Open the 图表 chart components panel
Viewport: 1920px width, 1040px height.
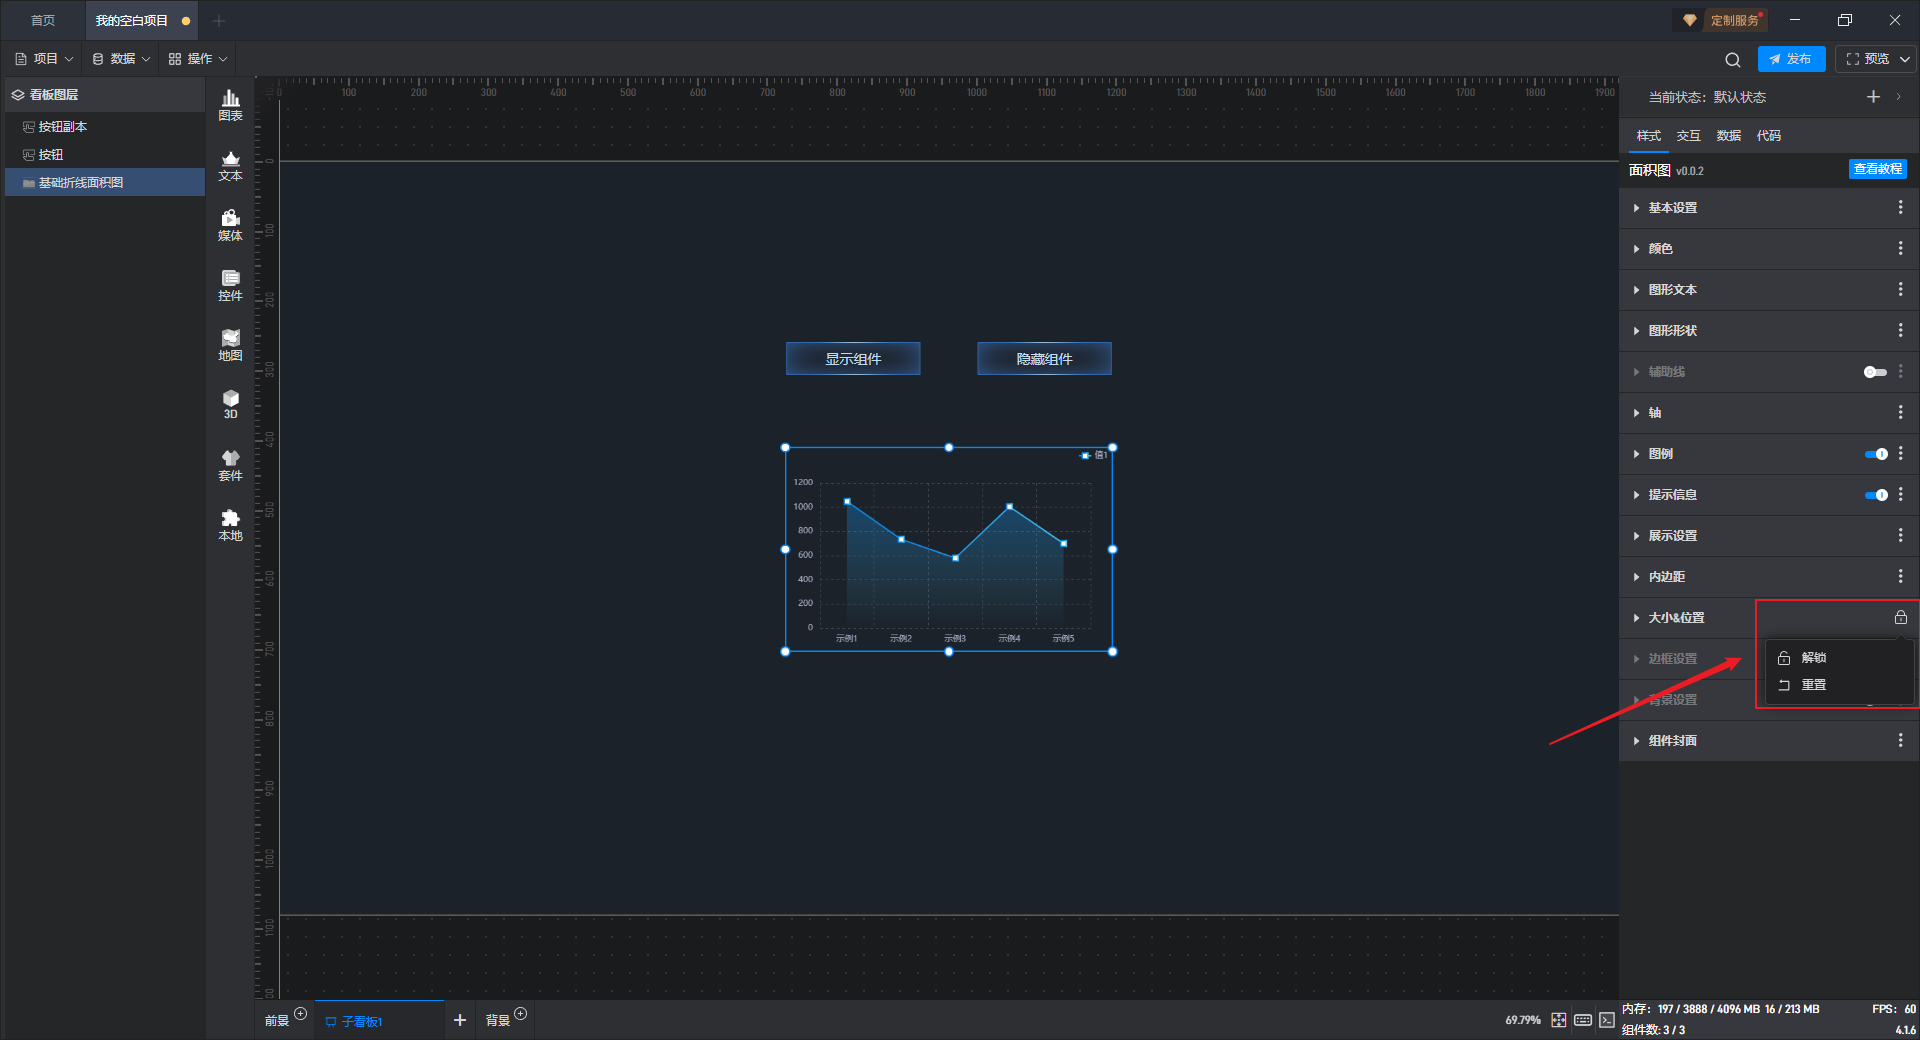[x=230, y=104]
